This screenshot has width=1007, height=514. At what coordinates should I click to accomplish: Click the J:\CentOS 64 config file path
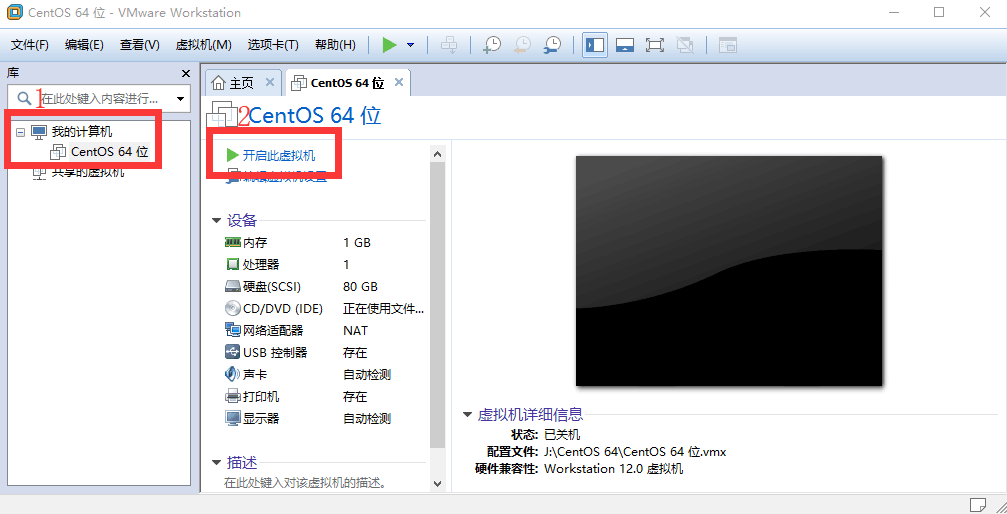point(635,452)
